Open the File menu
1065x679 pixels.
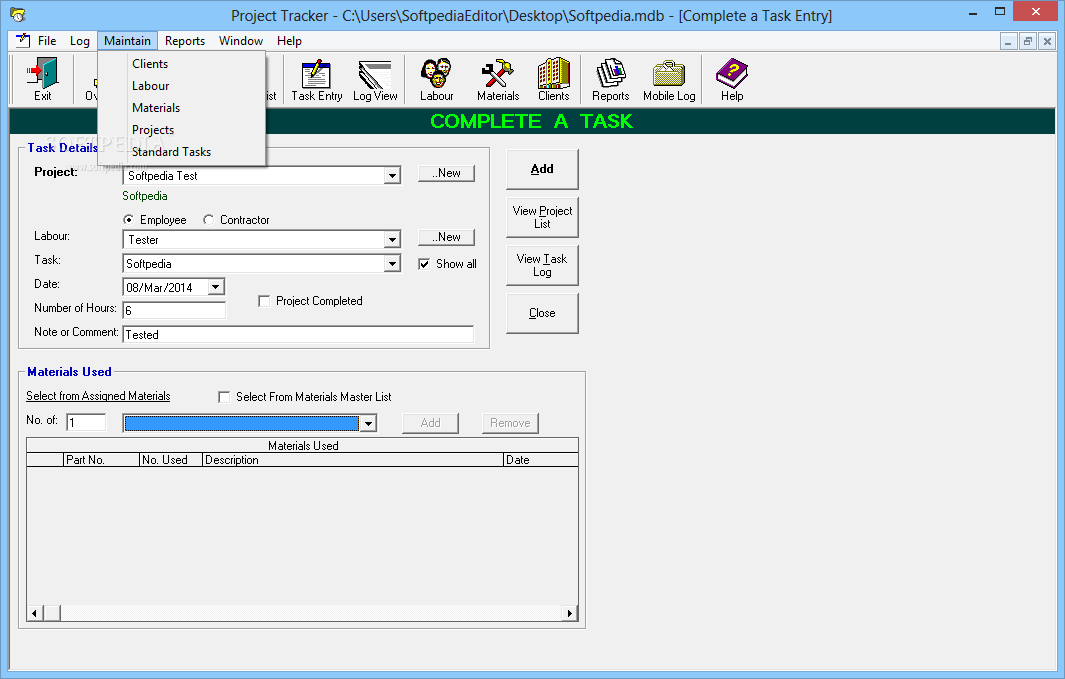click(x=47, y=41)
